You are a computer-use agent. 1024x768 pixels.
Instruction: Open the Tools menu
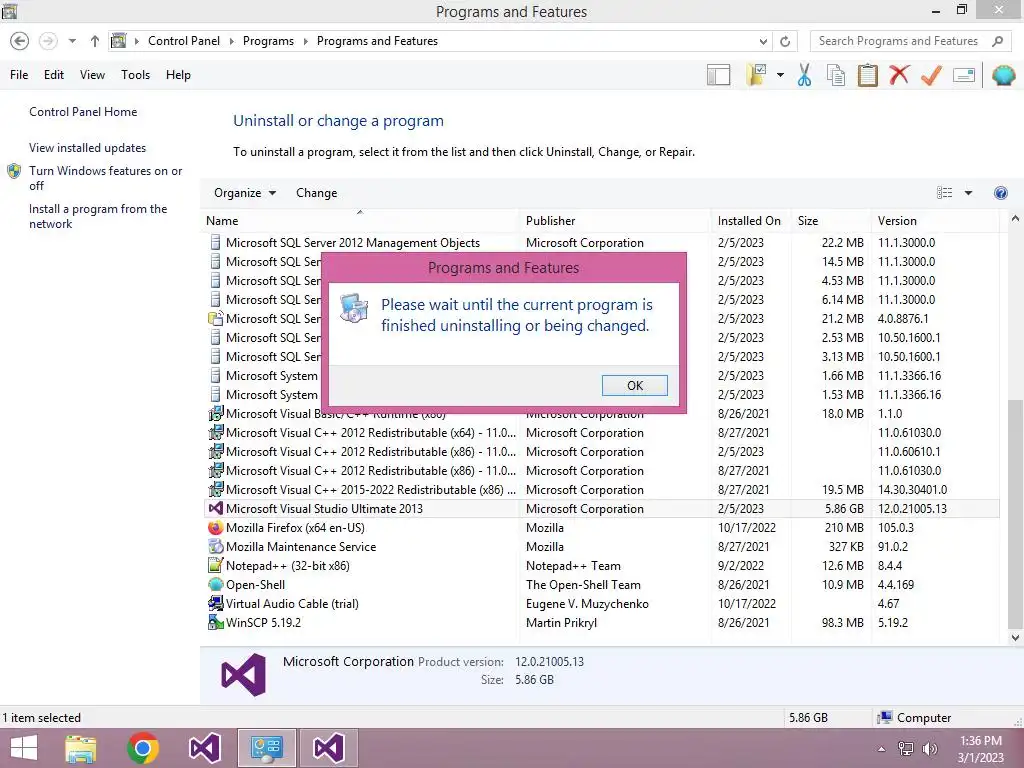click(x=135, y=74)
